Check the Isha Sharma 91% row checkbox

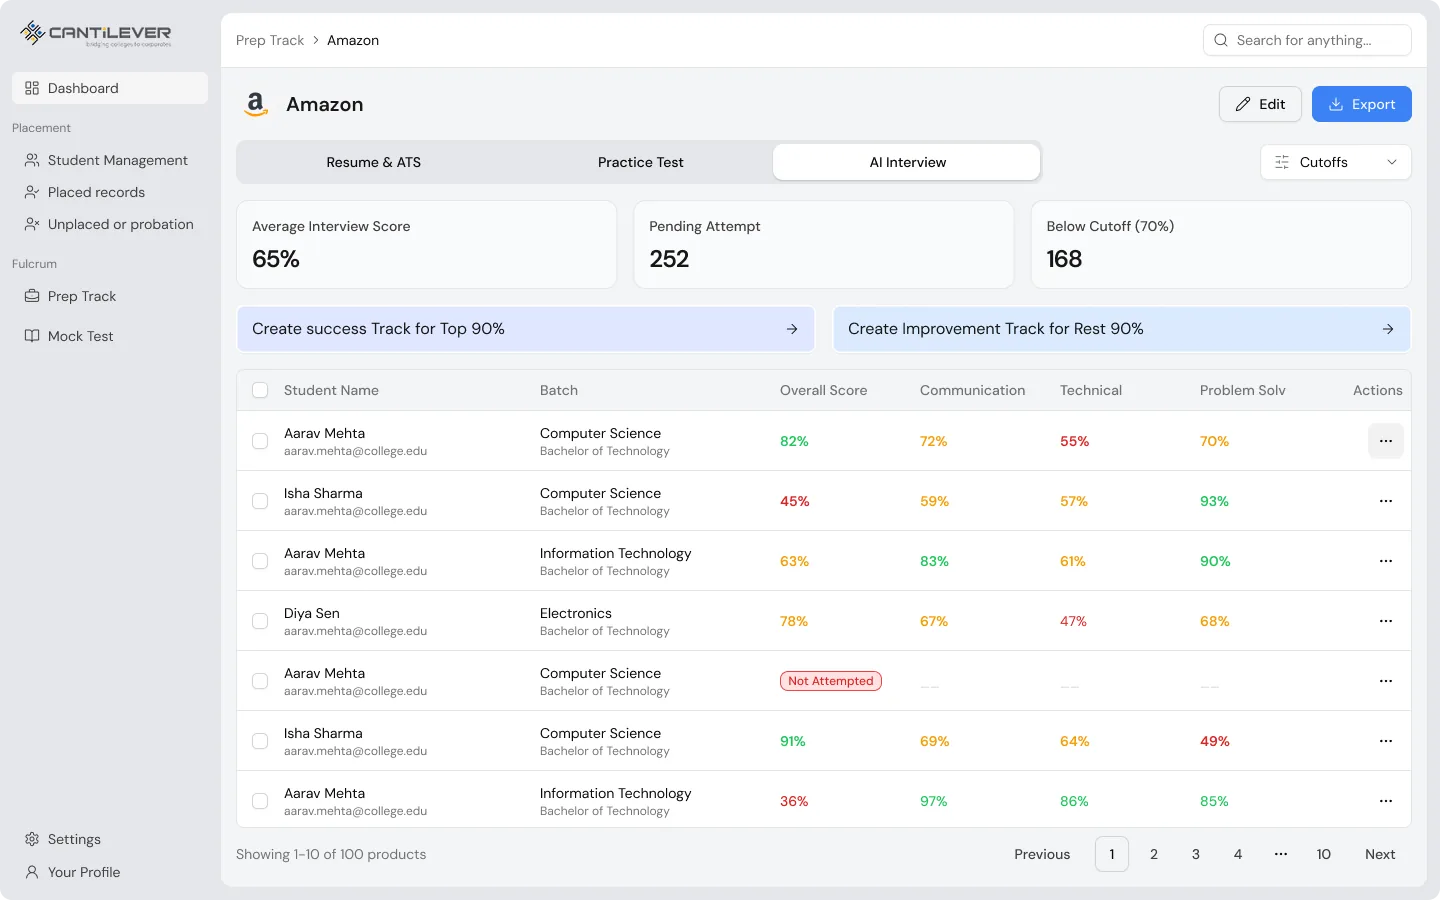point(260,741)
